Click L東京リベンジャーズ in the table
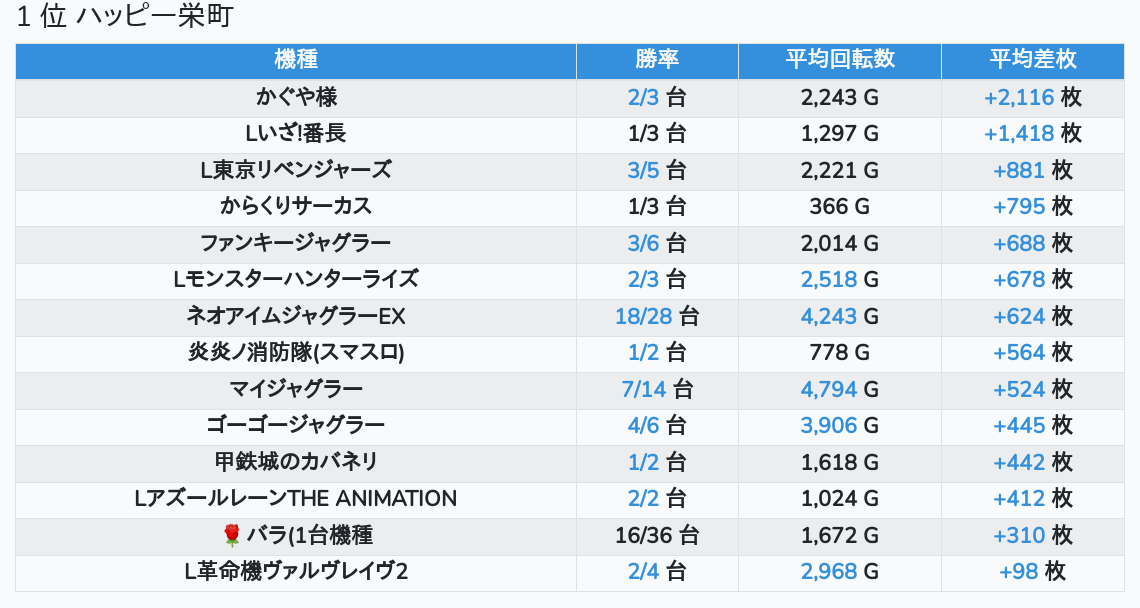This screenshot has width=1140, height=608. pyautogui.click(x=296, y=170)
